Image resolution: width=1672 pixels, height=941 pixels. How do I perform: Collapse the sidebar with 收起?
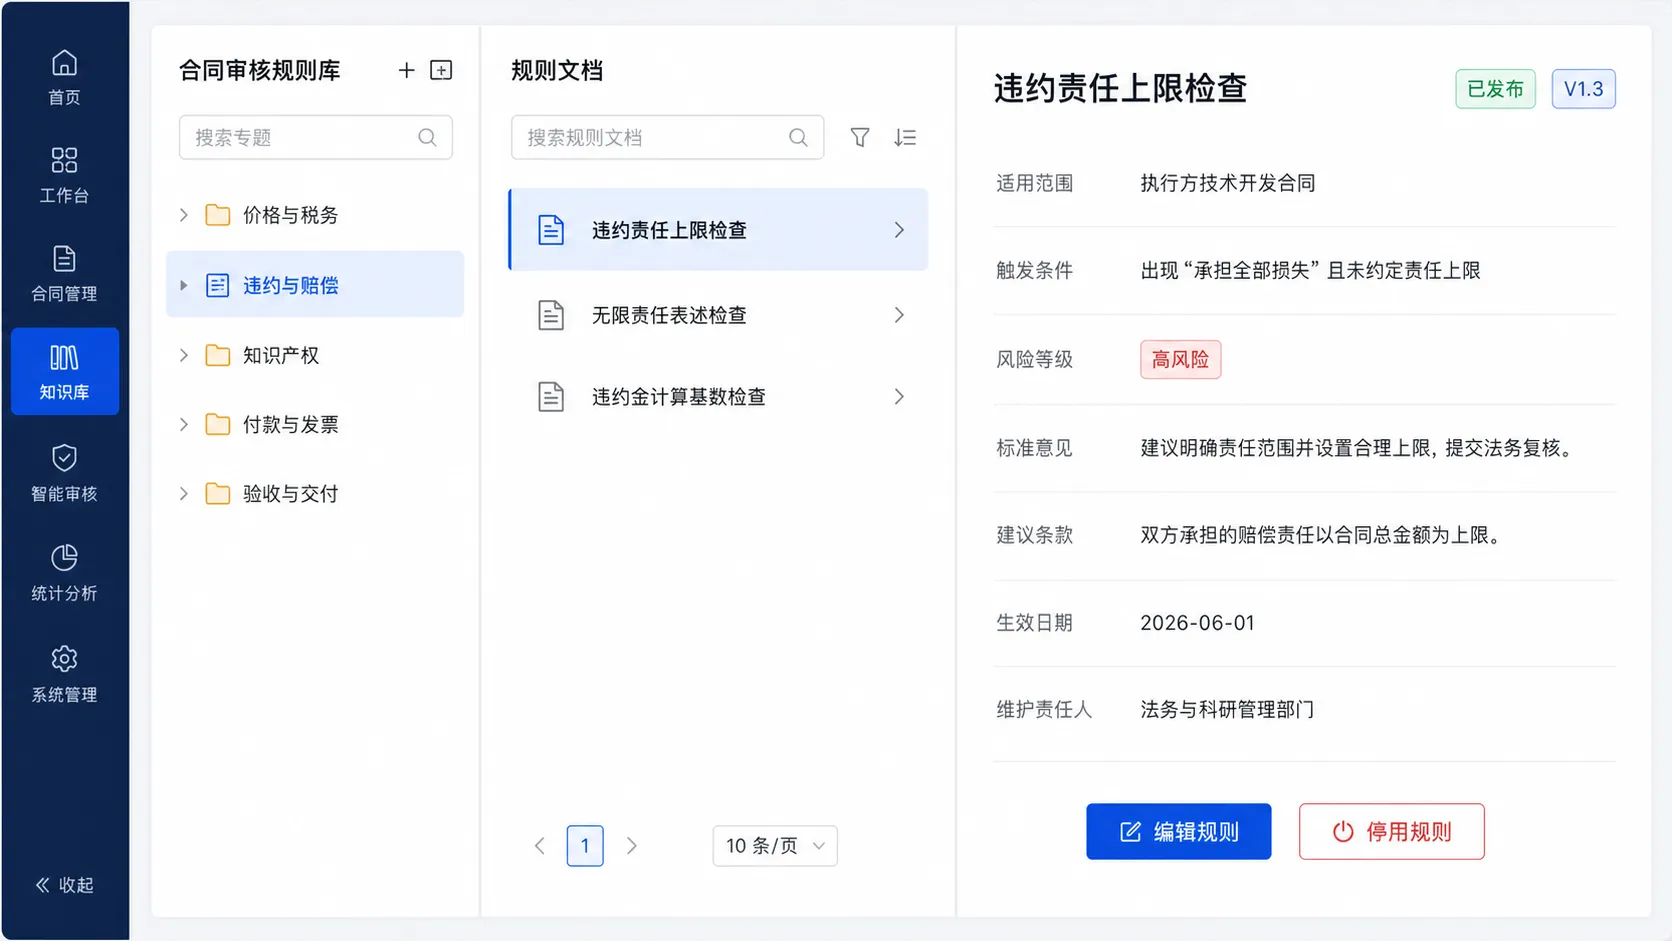[x=65, y=885]
